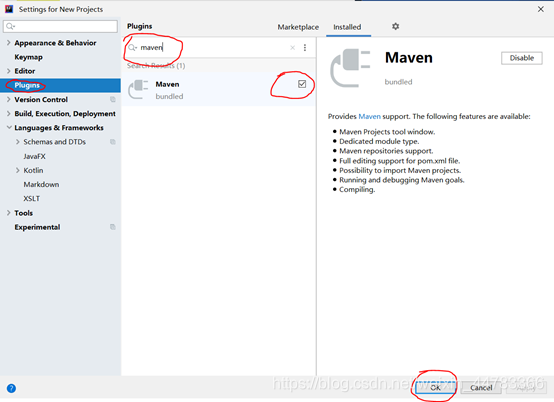Disable the Maven plugin
Image resolution: width=554 pixels, height=402 pixels.
[521, 58]
